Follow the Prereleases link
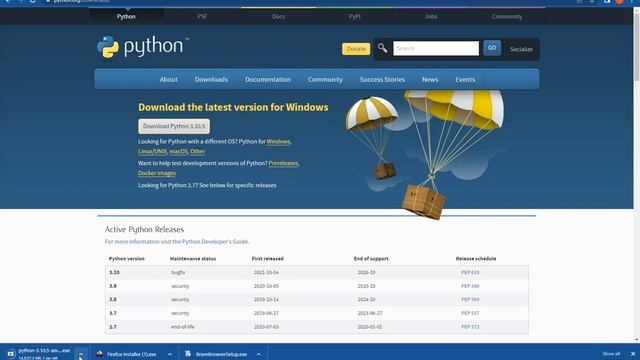 [283, 163]
